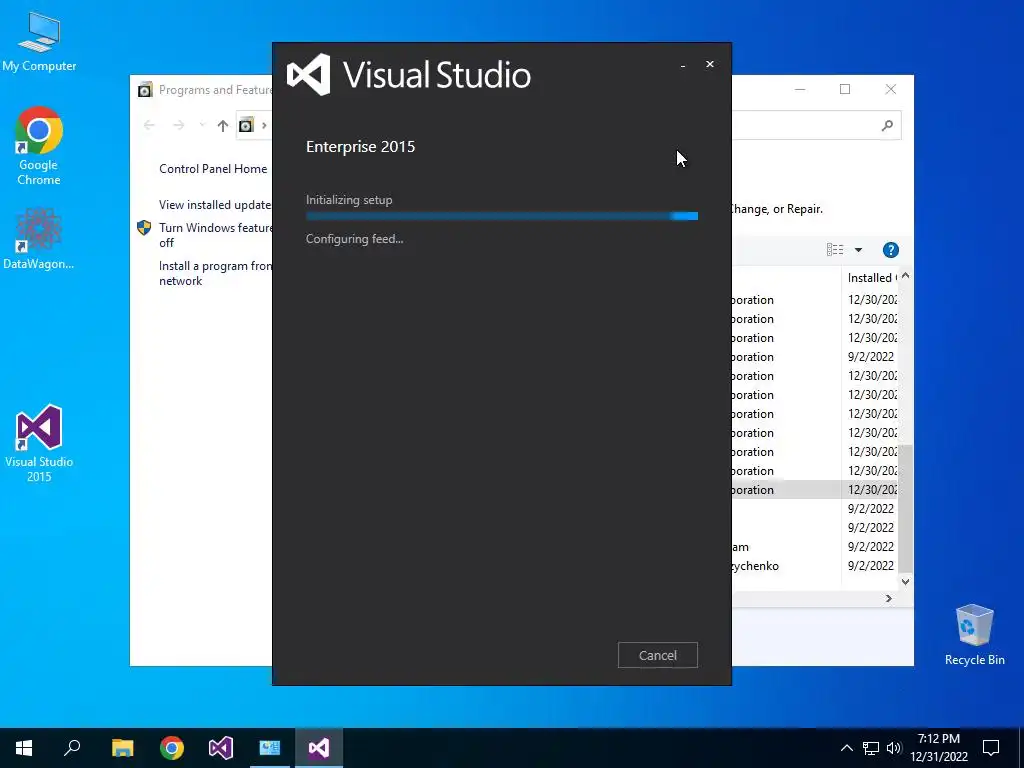Image resolution: width=1024 pixels, height=768 pixels.
Task: Open the Windows Start menu
Action: [x=24, y=748]
